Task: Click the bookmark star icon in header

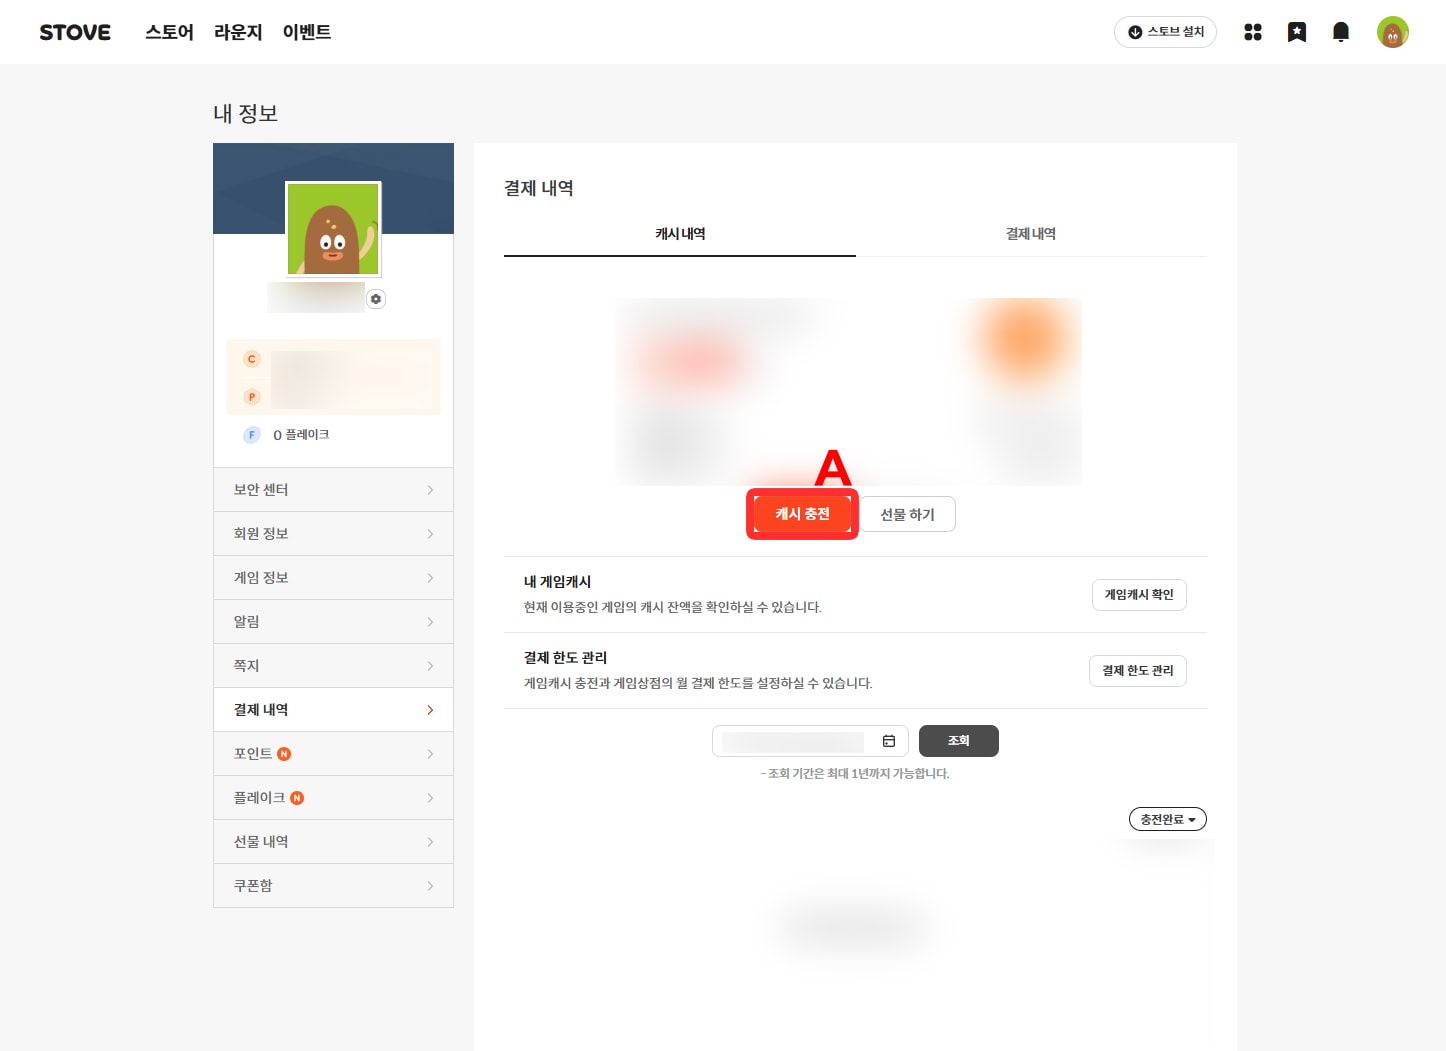Action: click(1296, 32)
